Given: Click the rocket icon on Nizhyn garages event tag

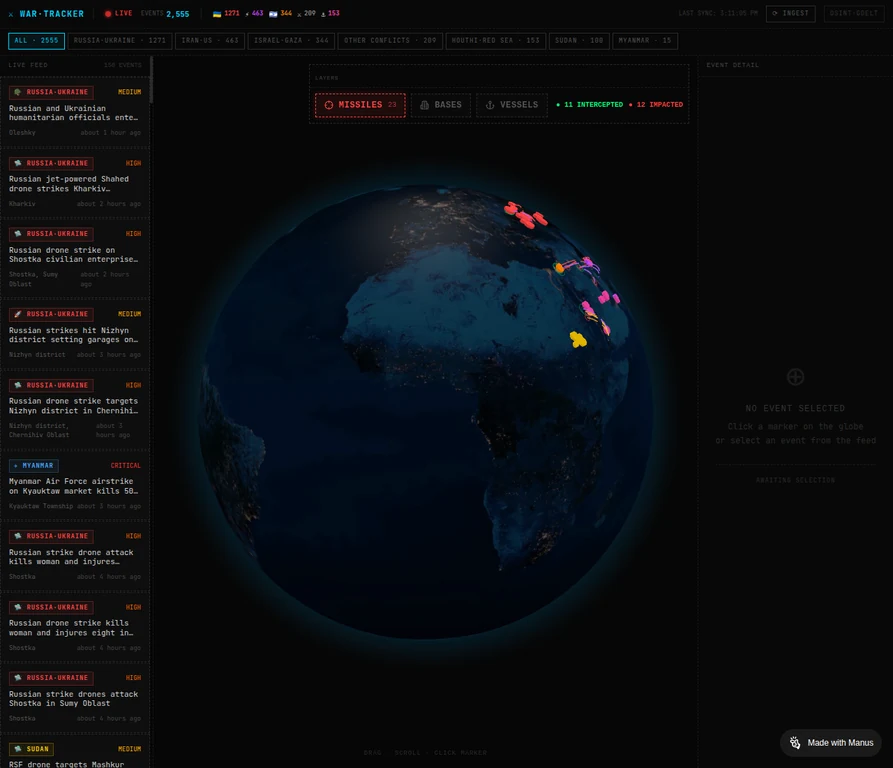Looking at the screenshot, I should pyautogui.click(x=18, y=314).
